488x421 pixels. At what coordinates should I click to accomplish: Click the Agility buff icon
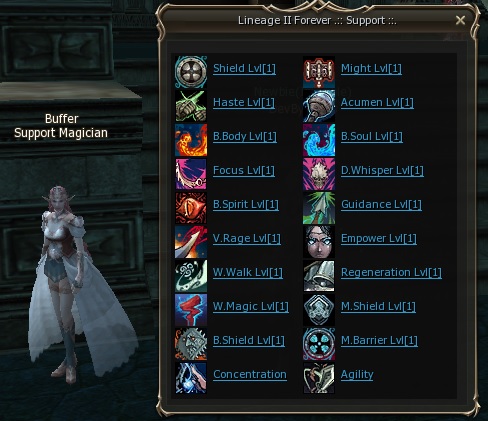tap(319, 378)
